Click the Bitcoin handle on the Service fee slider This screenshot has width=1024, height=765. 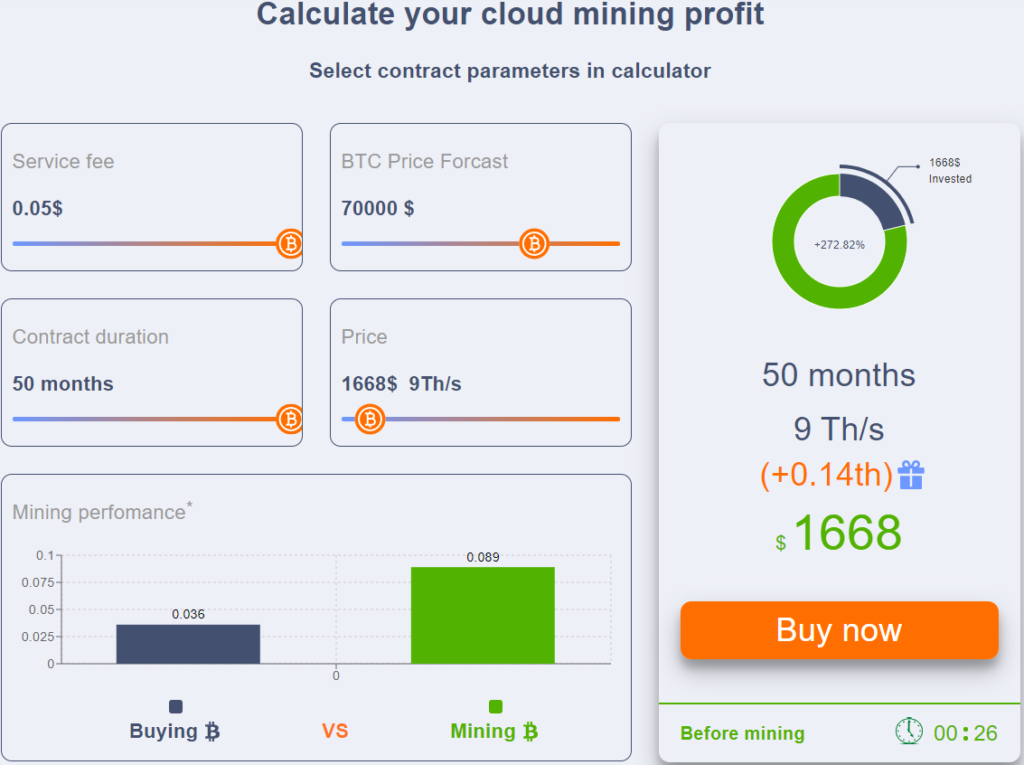point(290,244)
